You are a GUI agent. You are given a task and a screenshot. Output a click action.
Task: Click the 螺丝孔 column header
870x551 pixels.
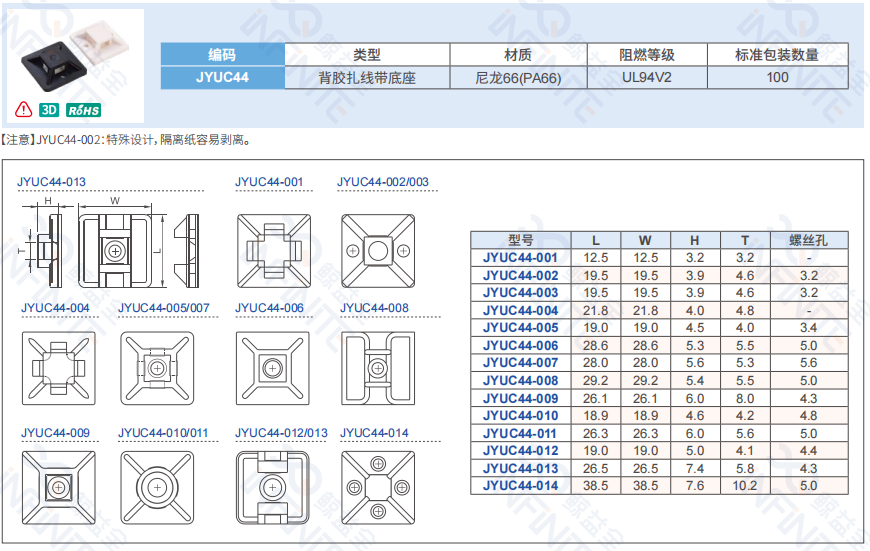coord(809,240)
